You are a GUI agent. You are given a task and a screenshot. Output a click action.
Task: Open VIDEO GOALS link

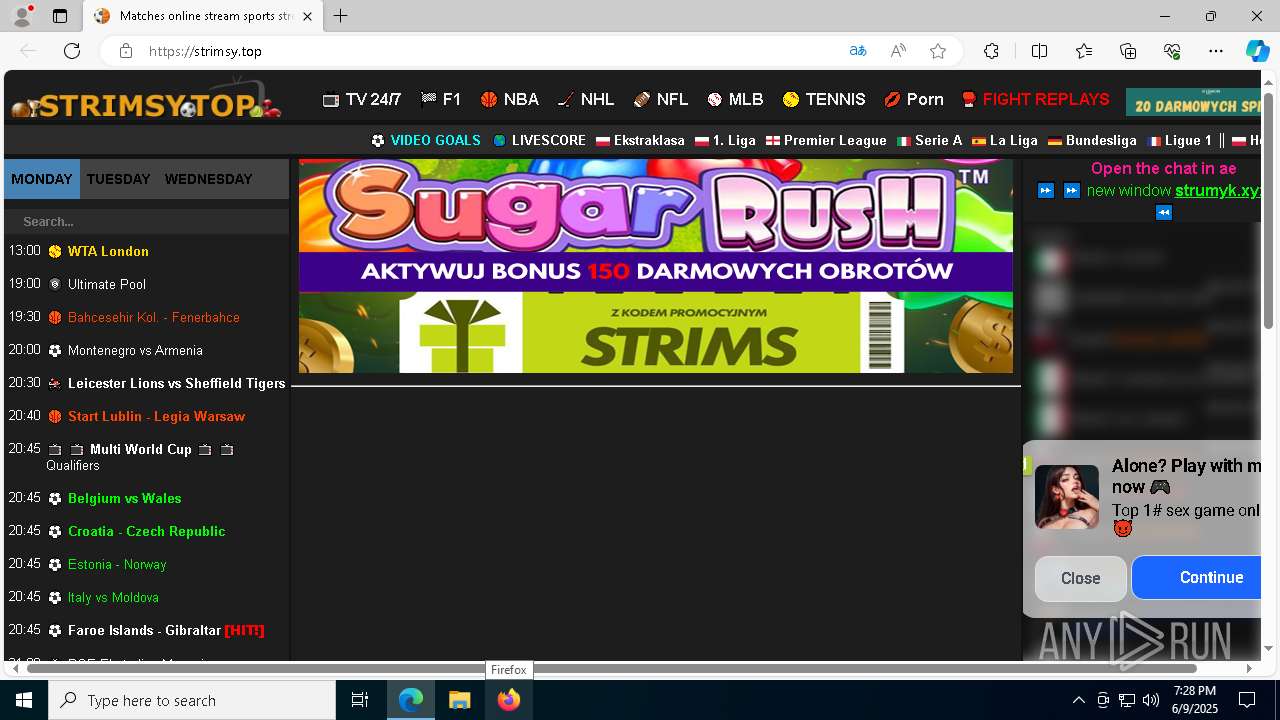[x=426, y=140]
